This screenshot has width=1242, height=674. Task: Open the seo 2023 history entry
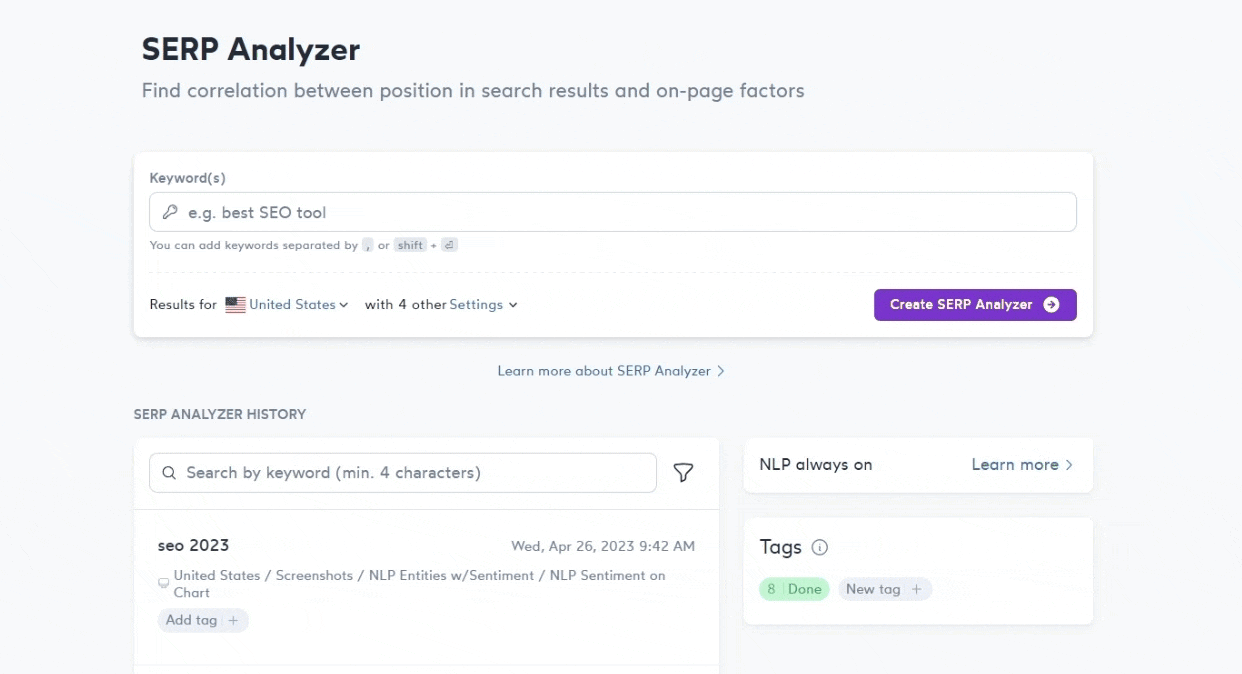tap(194, 545)
